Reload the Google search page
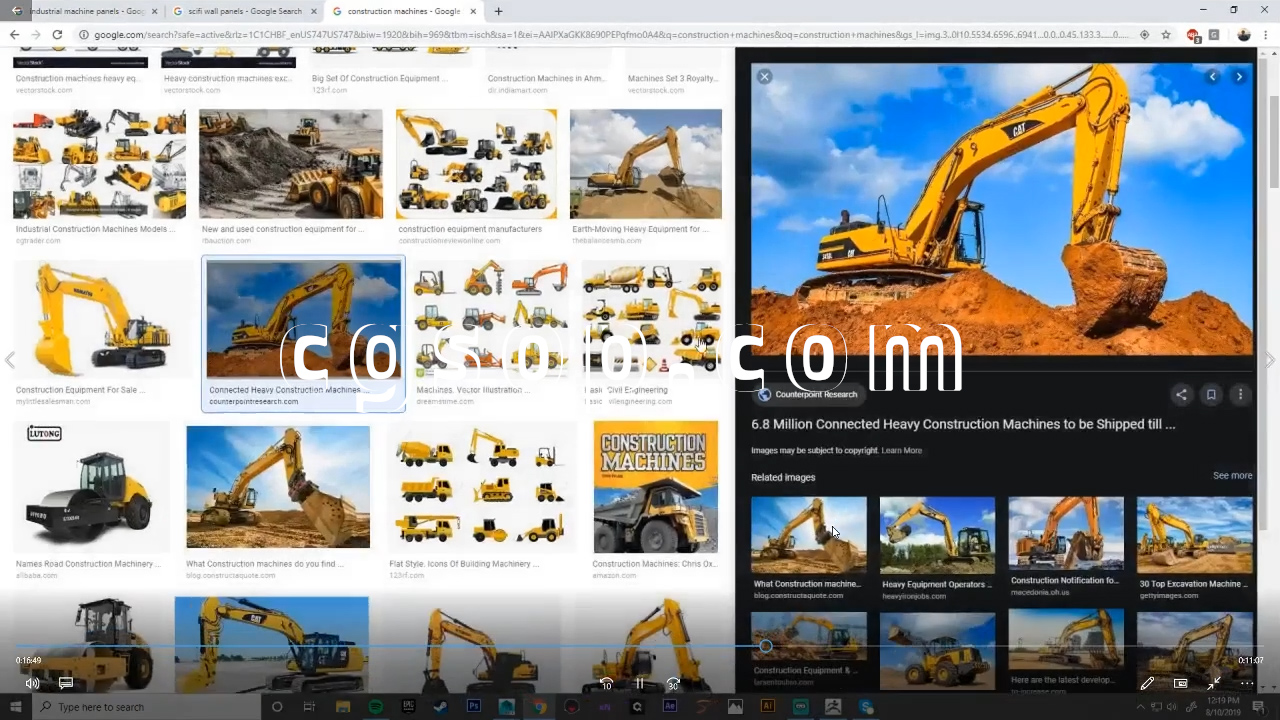 coord(57,34)
